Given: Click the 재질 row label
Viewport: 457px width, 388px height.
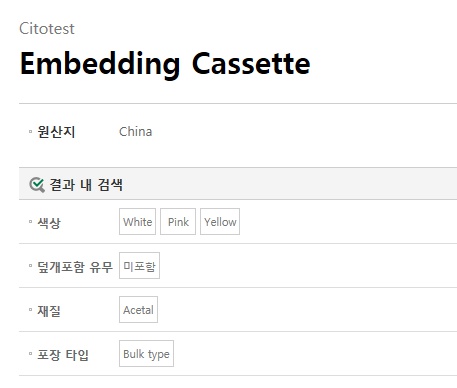Looking at the screenshot, I should (49, 311).
